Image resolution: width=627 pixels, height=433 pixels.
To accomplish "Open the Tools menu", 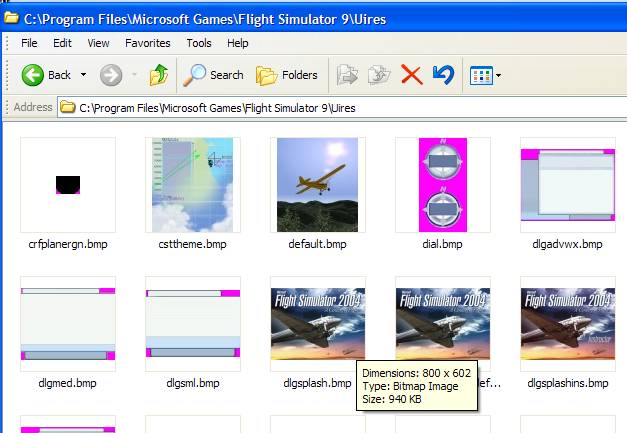I will click(199, 44).
